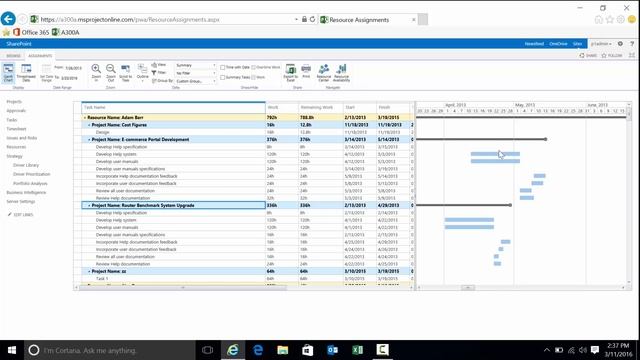640x360 pixels.
Task: Collapse E-commerce Portal Development project
Action: tap(89, 140)
